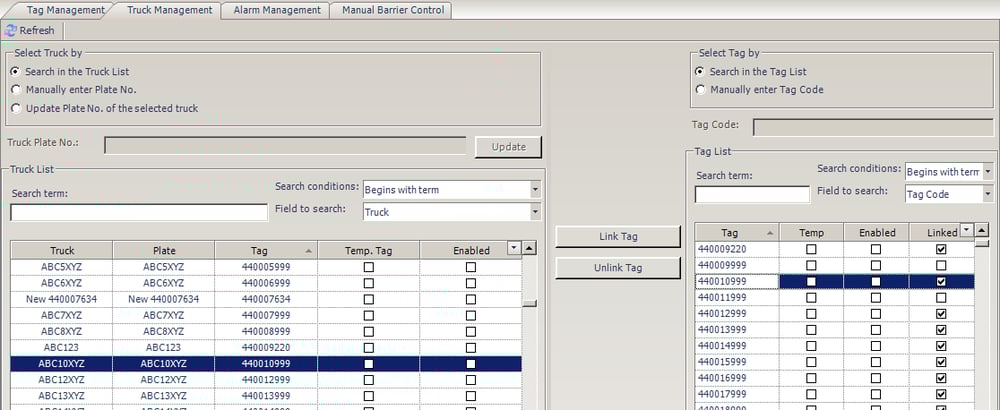Viewport: 1000px width, 410px height.
Task: Click the Tag List Search term field
Action: pos(752,194)
